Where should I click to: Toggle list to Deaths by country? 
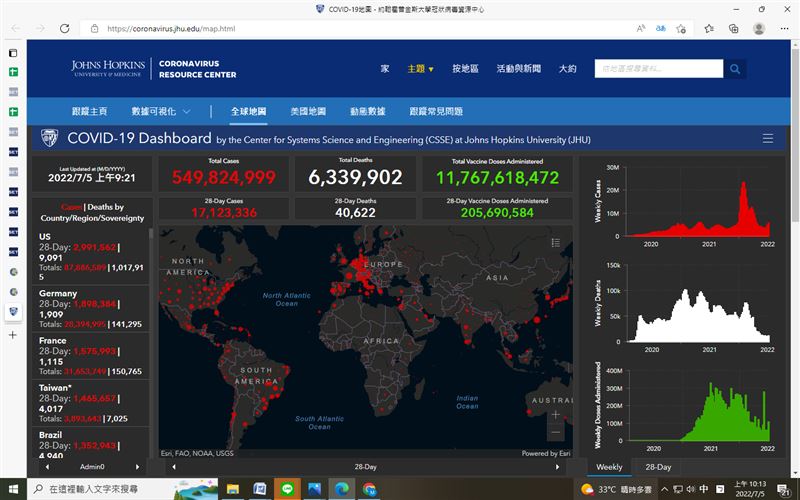tap(105, 207)
